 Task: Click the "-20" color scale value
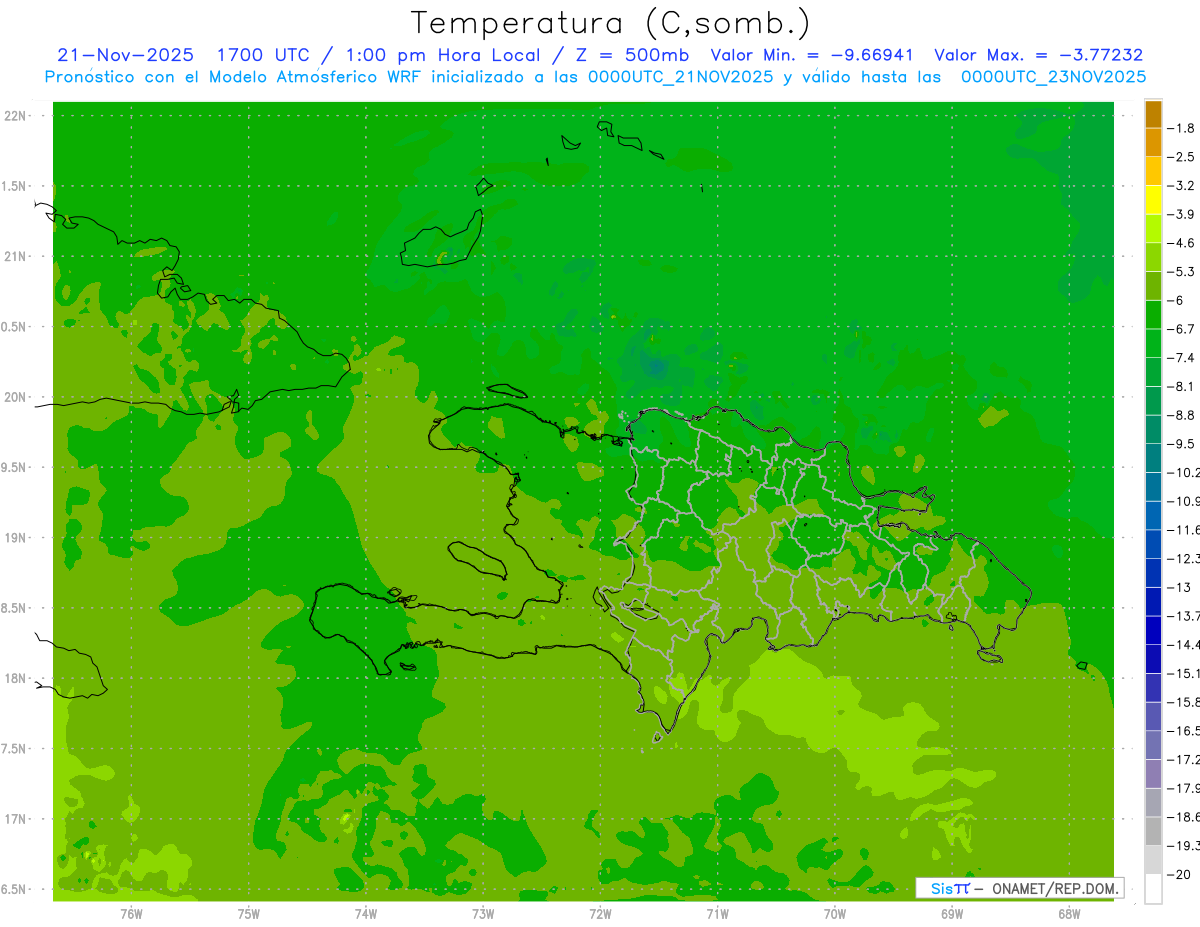tap(1180, 875)
